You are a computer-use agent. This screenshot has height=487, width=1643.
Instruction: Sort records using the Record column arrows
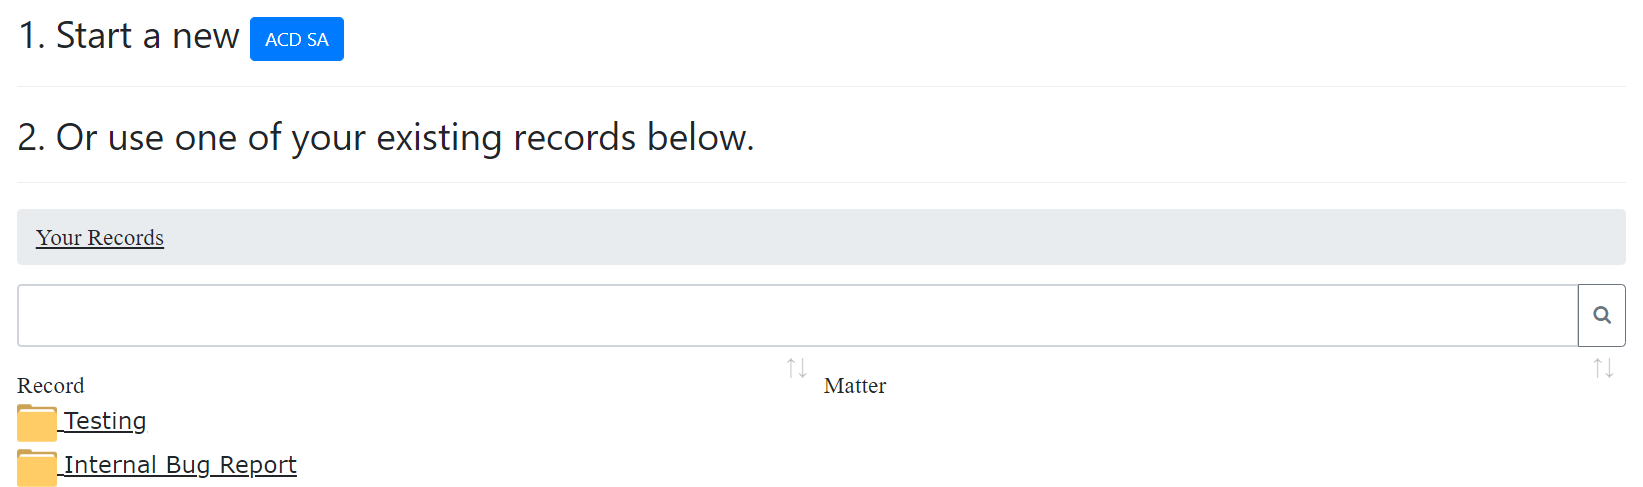point(796,369)
